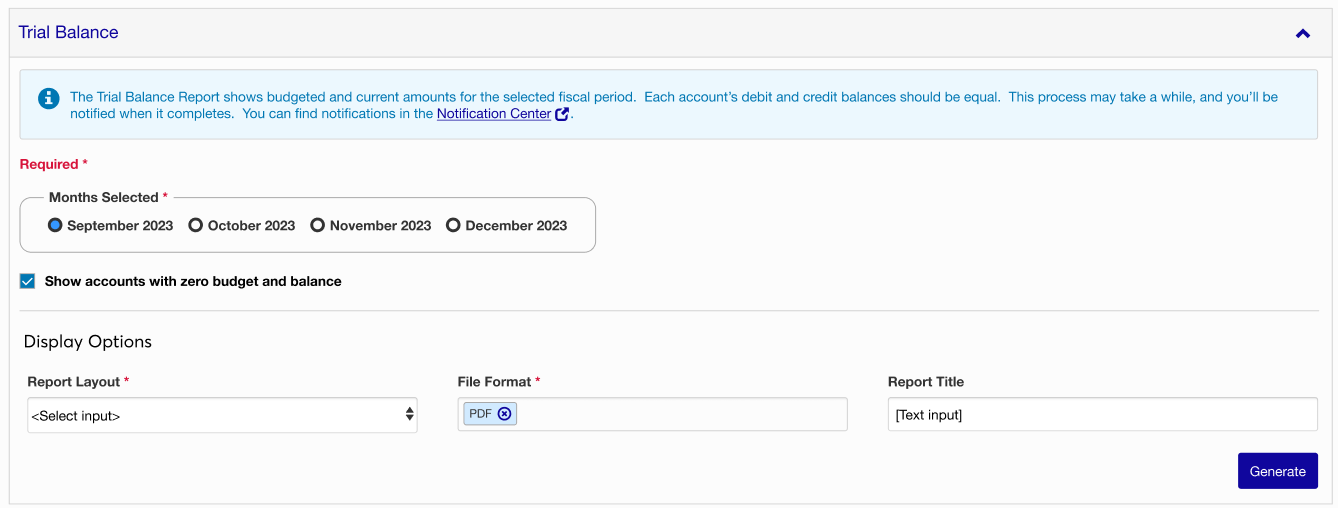Click inside the File Format field
The height and width of the screenshot is (508, 1338).
[680, 414]
